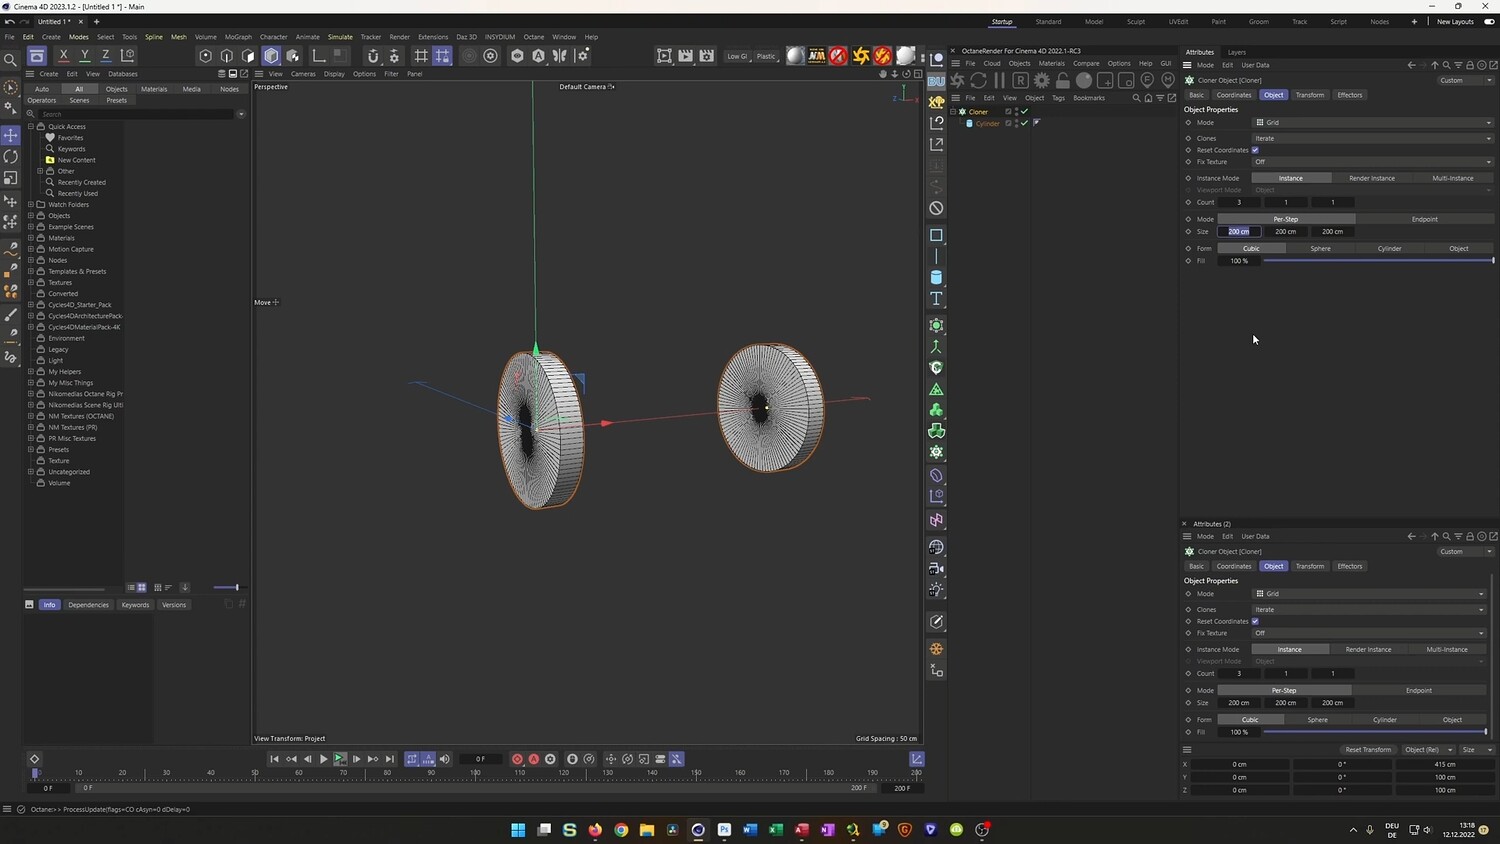Click the Reset Transform button

point(1368,750)
